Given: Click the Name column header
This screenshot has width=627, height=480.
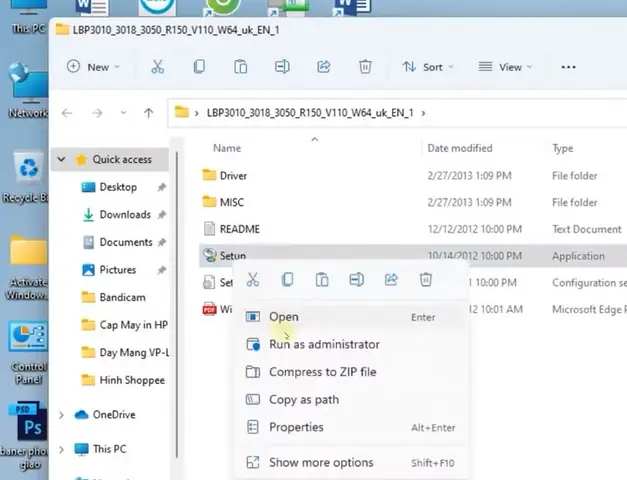Looking at the screenshot, I should [x=227, y=148].
